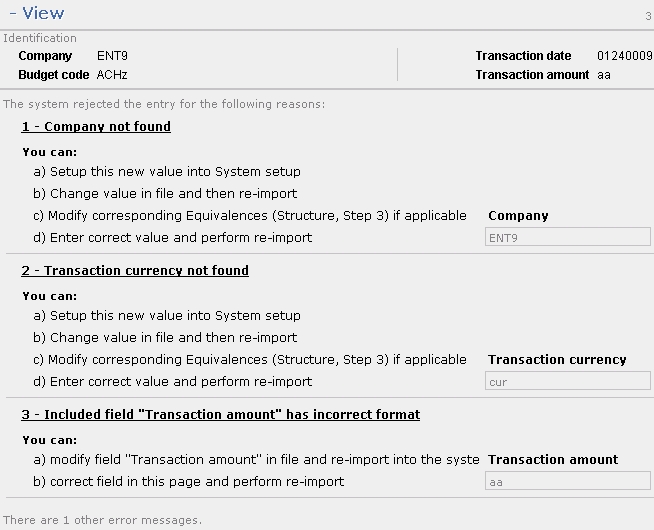Click the Transaction amount input field showing aa
654x530 pixels.
566,482
